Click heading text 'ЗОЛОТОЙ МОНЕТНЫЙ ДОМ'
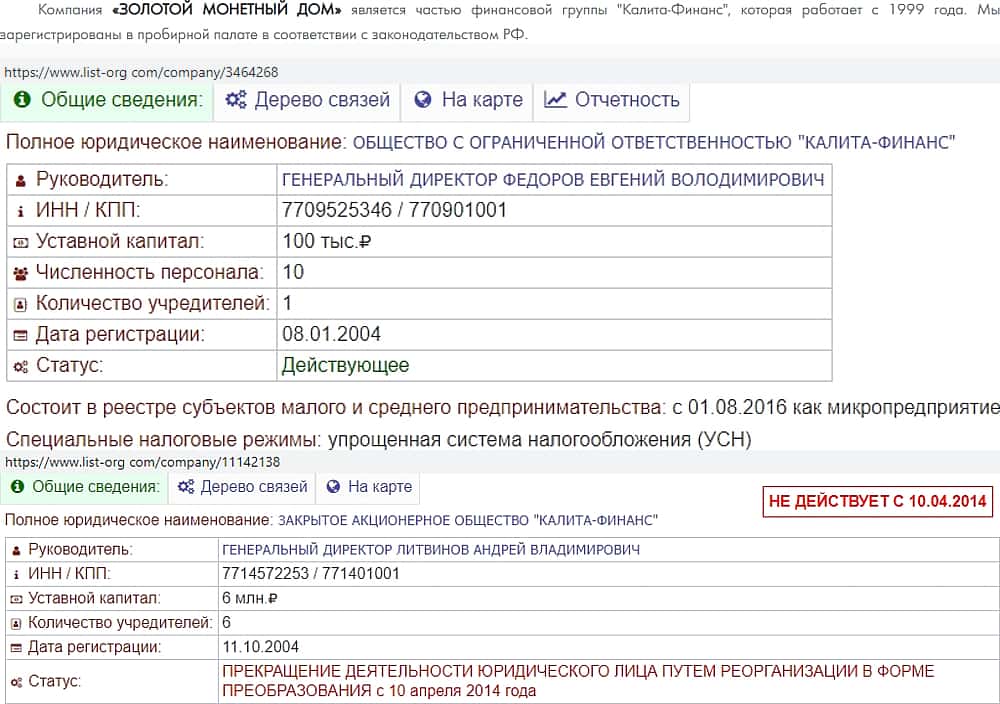1000x704 pixels. pos(227,10)
